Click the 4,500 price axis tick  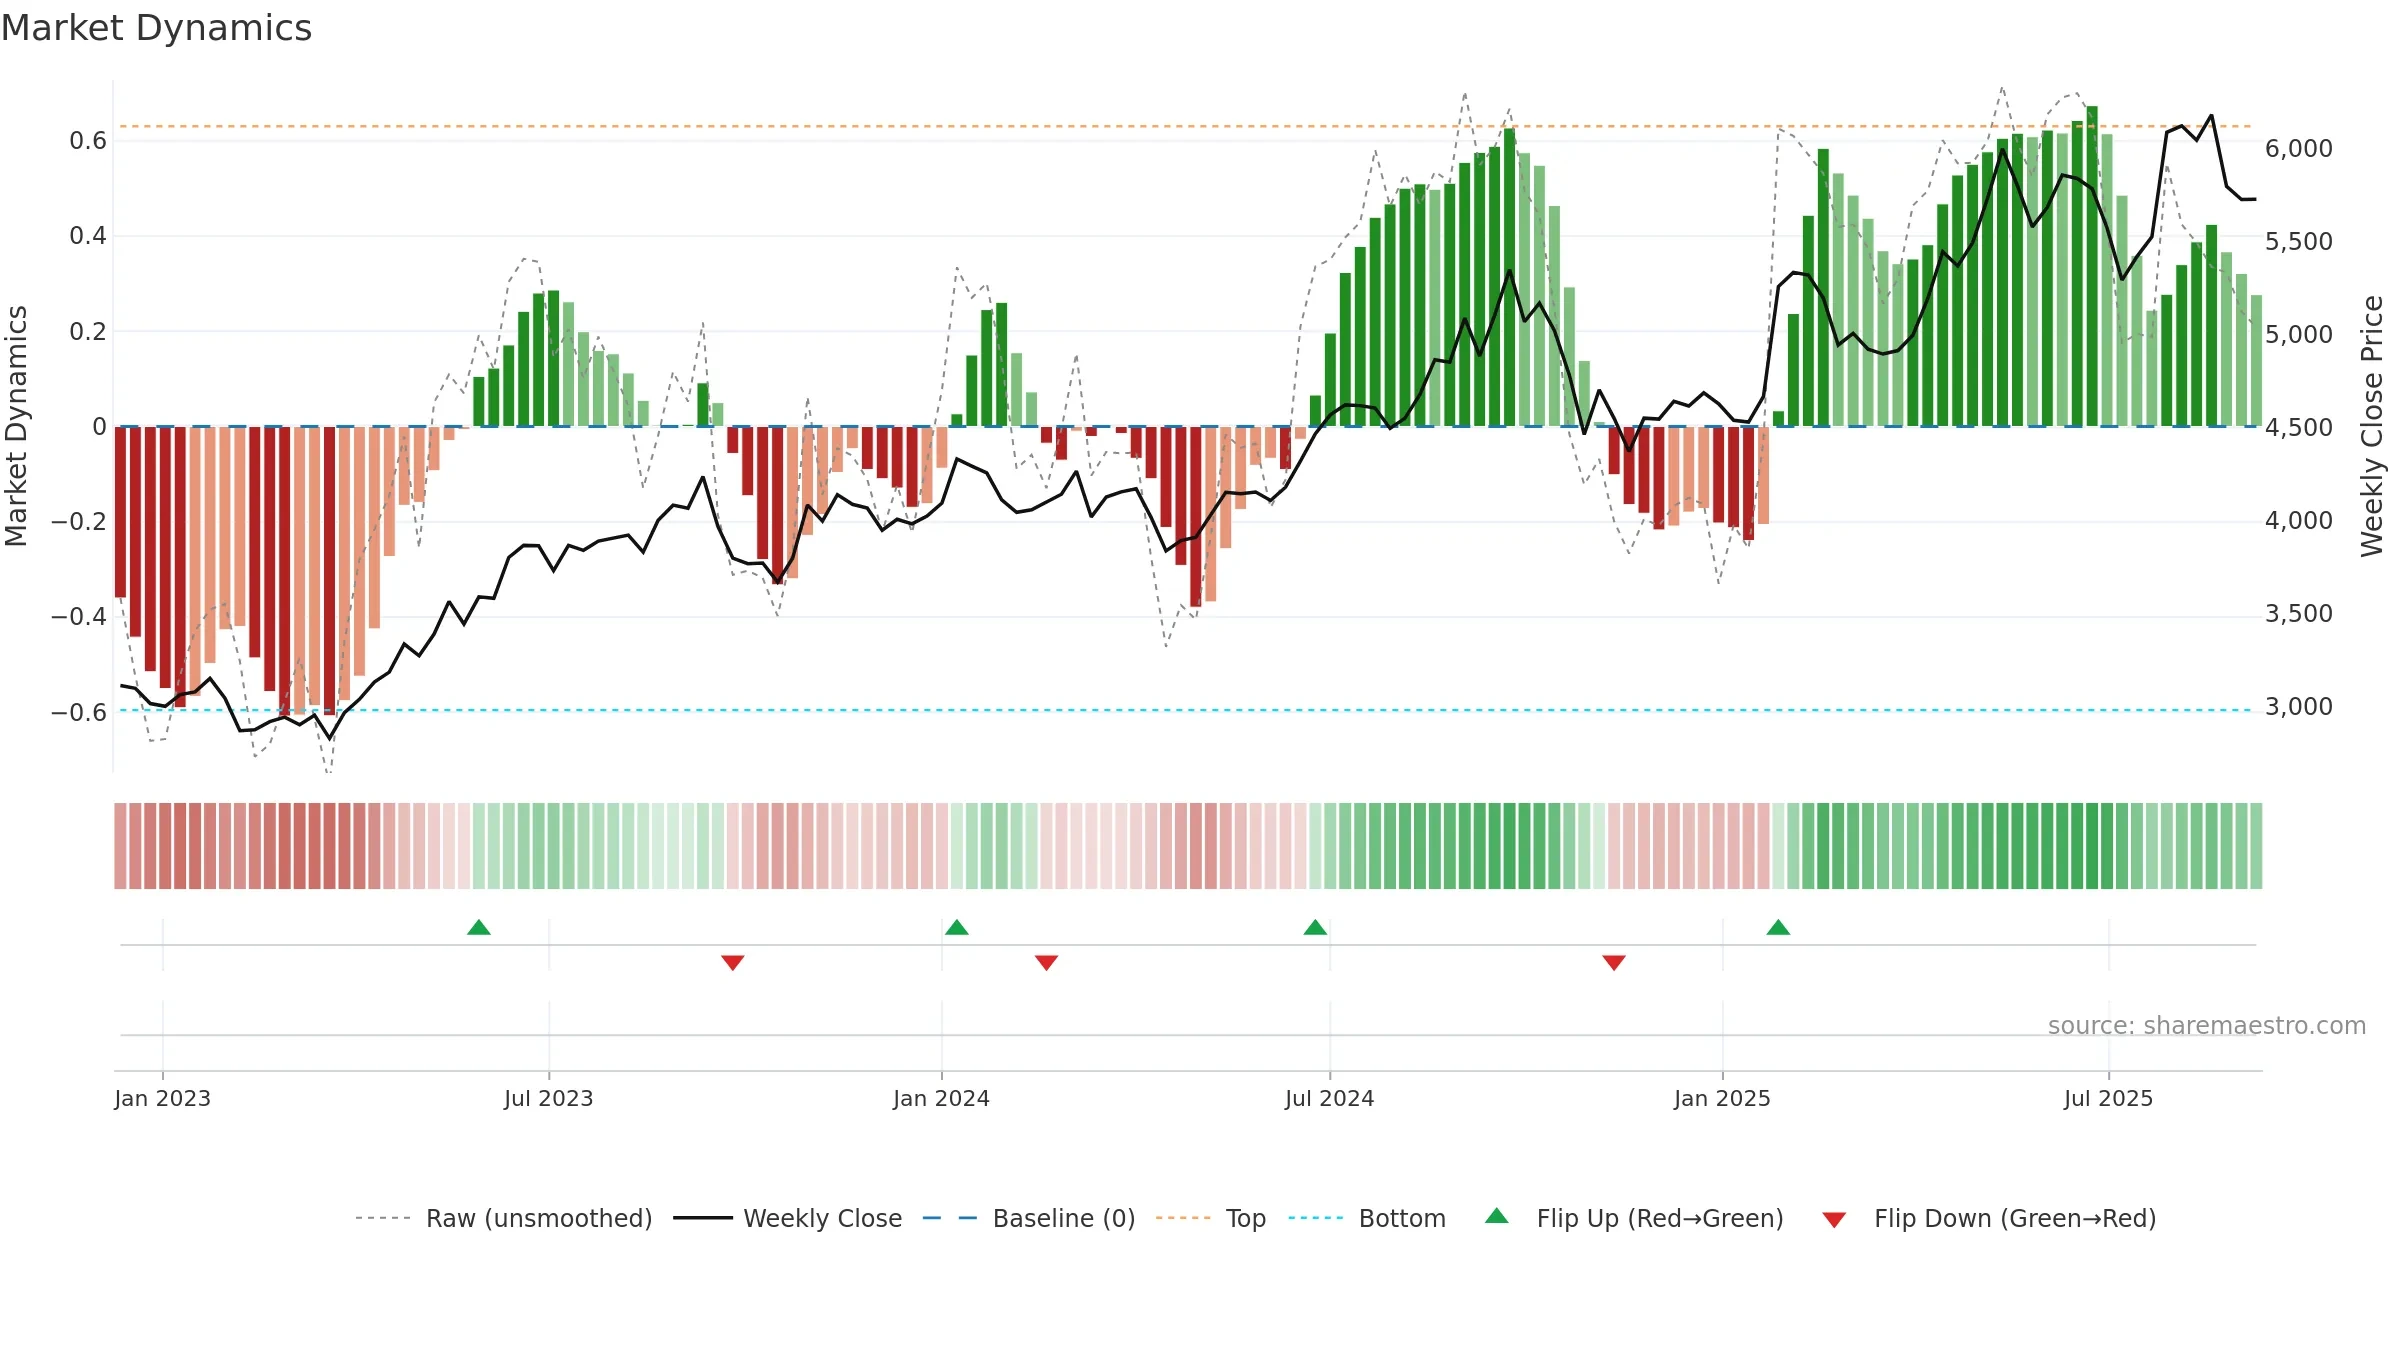(2299, 428)
